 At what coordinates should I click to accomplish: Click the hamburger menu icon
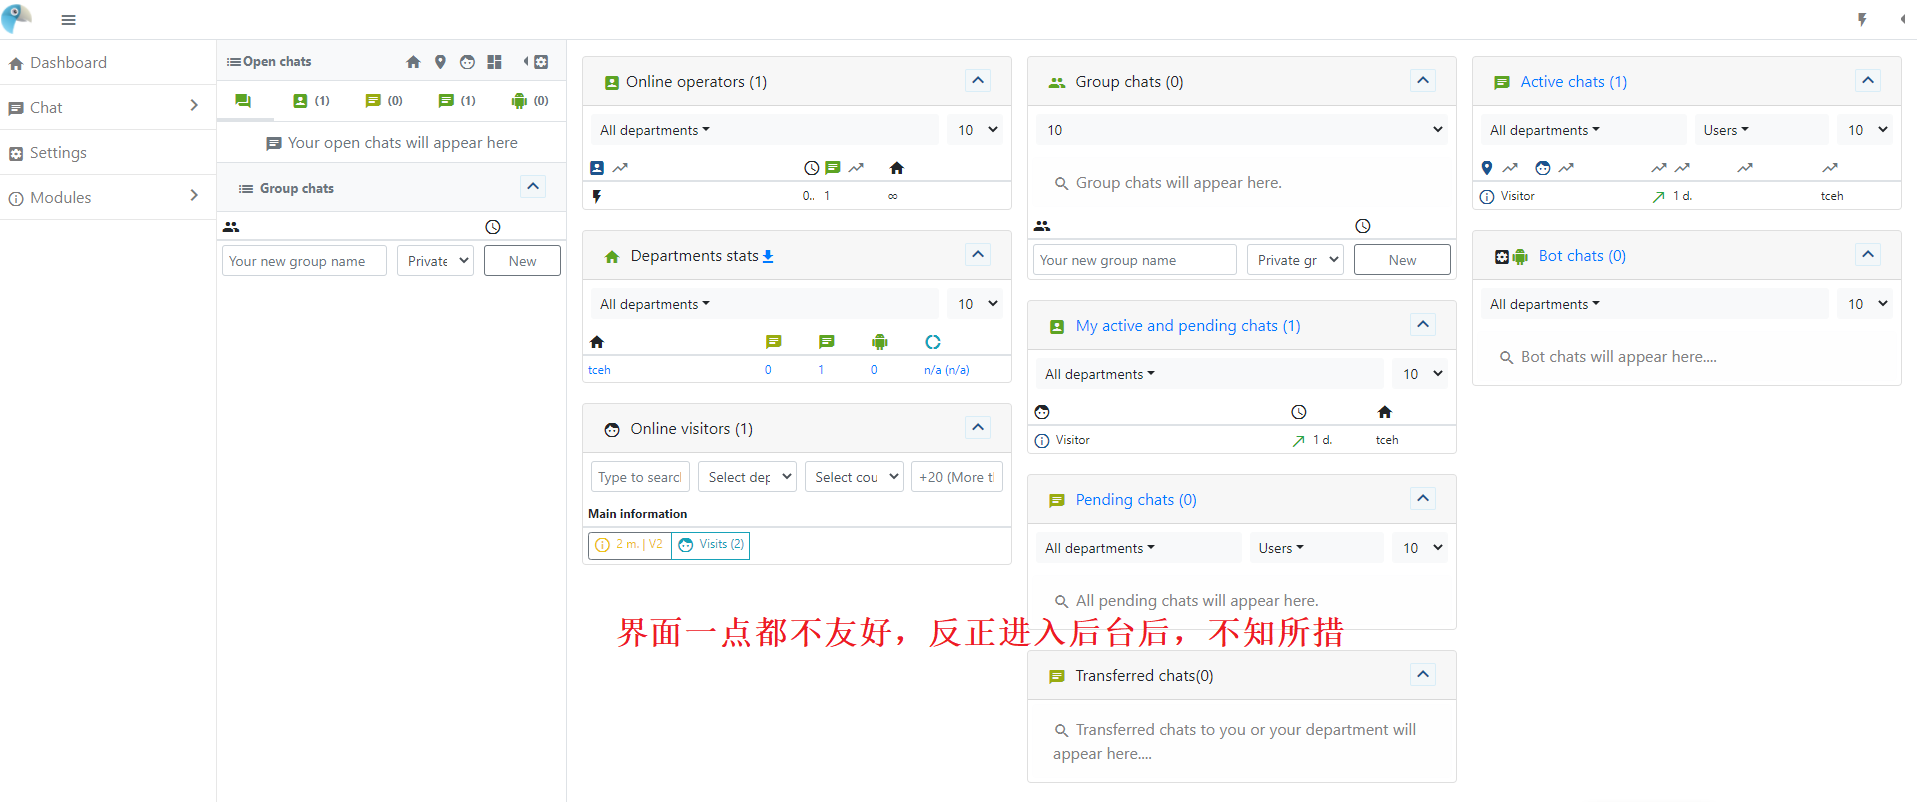(68, 20)
